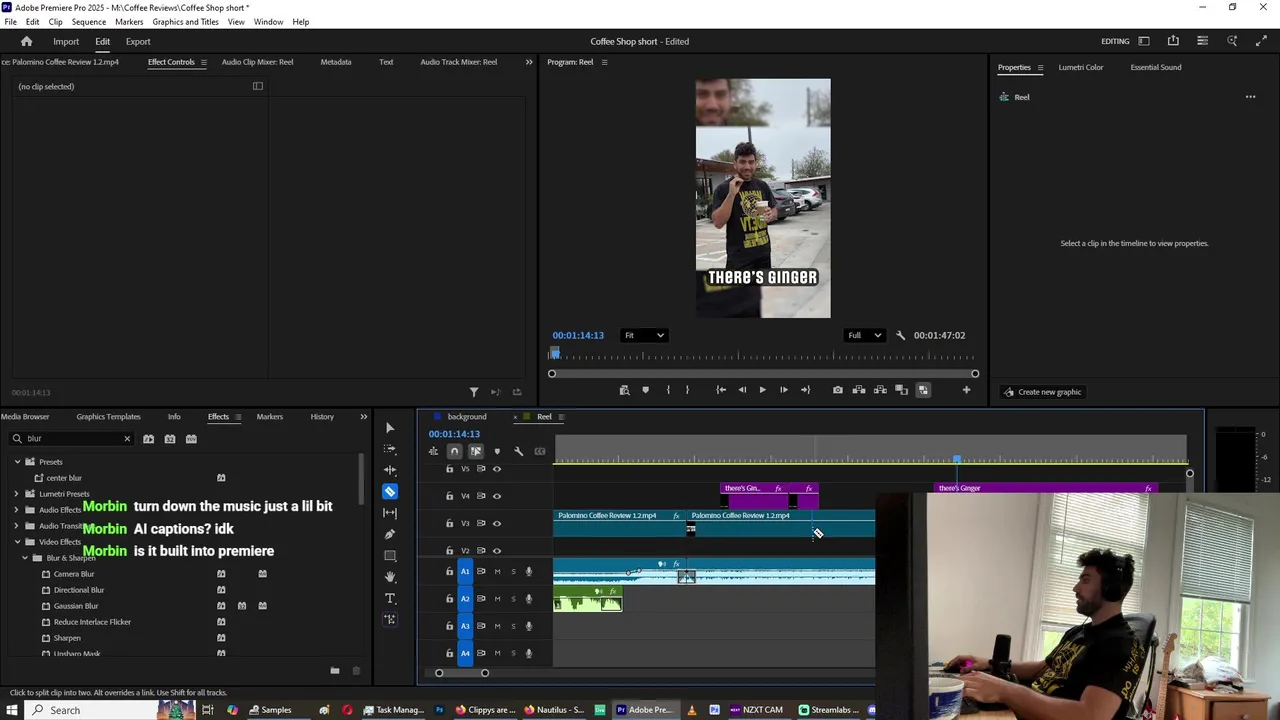Toggle lock on track V3
This screenshot has width=1280, height=720.
449,523
